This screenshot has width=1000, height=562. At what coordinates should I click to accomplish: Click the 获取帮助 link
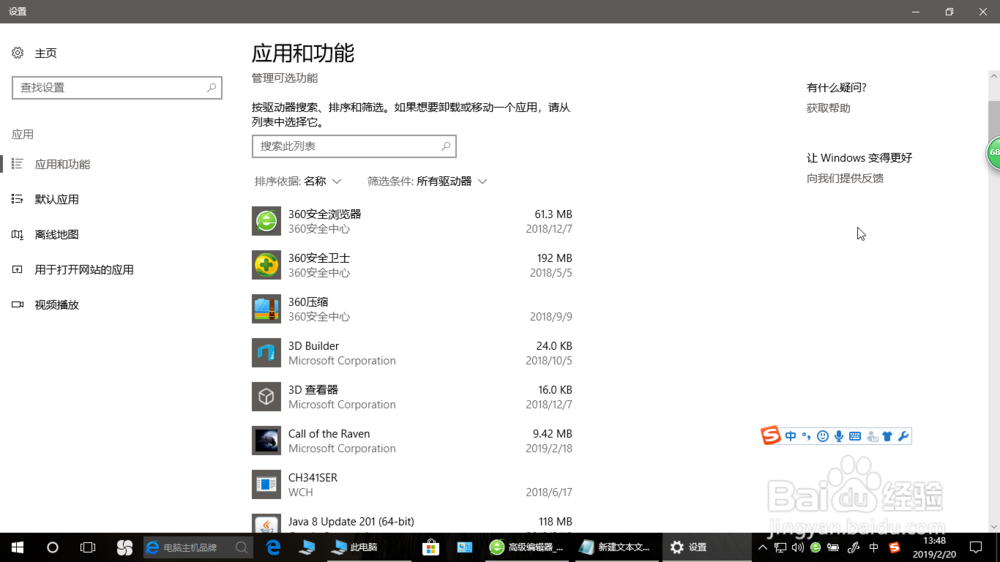[828, 108]
